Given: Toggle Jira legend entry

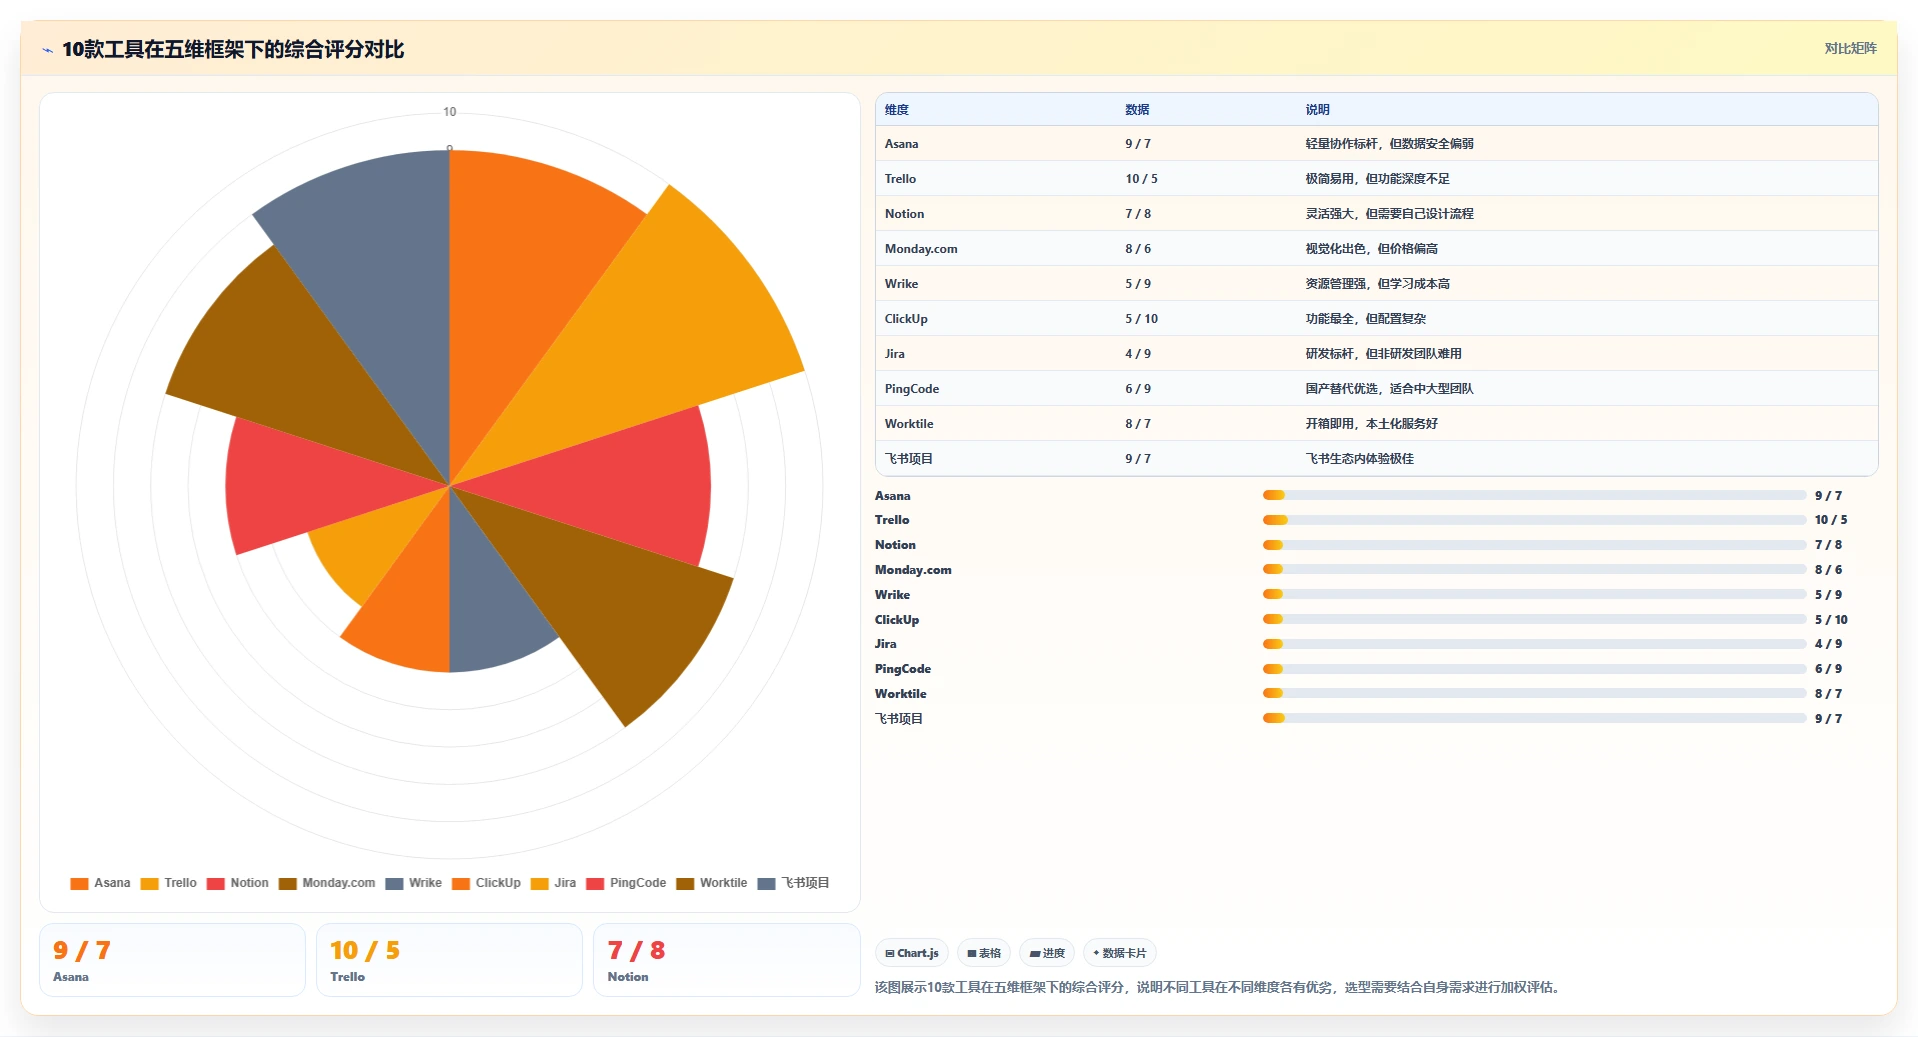Looking at the screenshot, I should pos(553,883).
